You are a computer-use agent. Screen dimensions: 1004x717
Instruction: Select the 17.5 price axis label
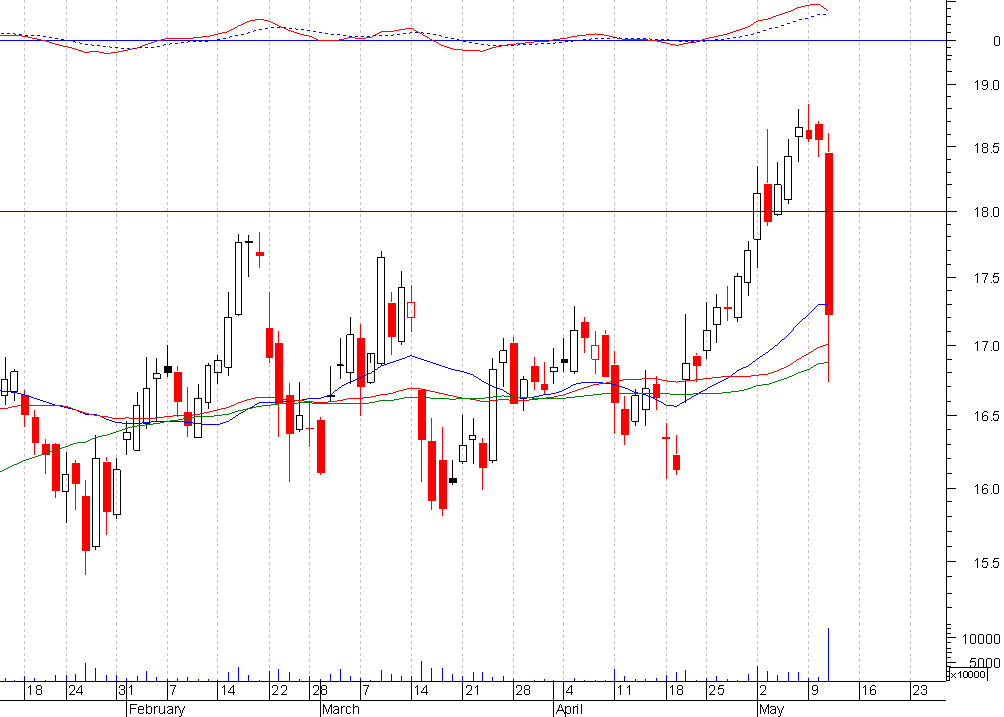987,278
